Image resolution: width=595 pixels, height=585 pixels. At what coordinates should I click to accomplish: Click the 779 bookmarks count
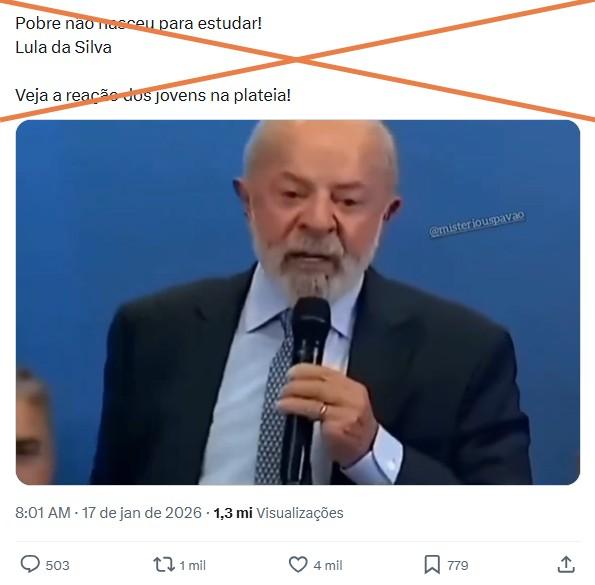[x=458, y=565]
